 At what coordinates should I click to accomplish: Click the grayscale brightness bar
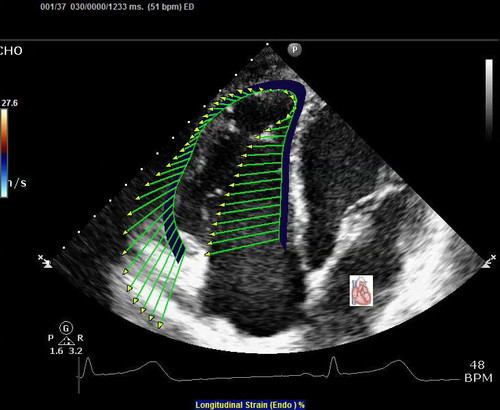click(489, 99)
